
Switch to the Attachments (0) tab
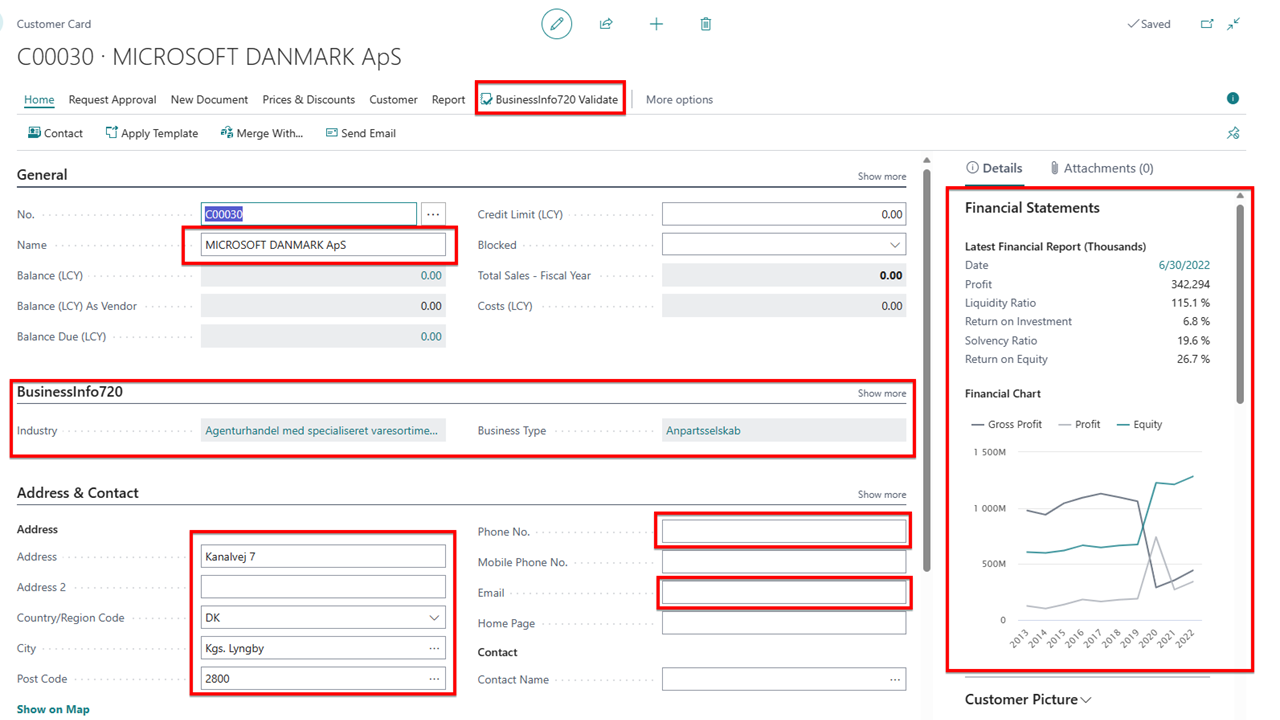1101,168
